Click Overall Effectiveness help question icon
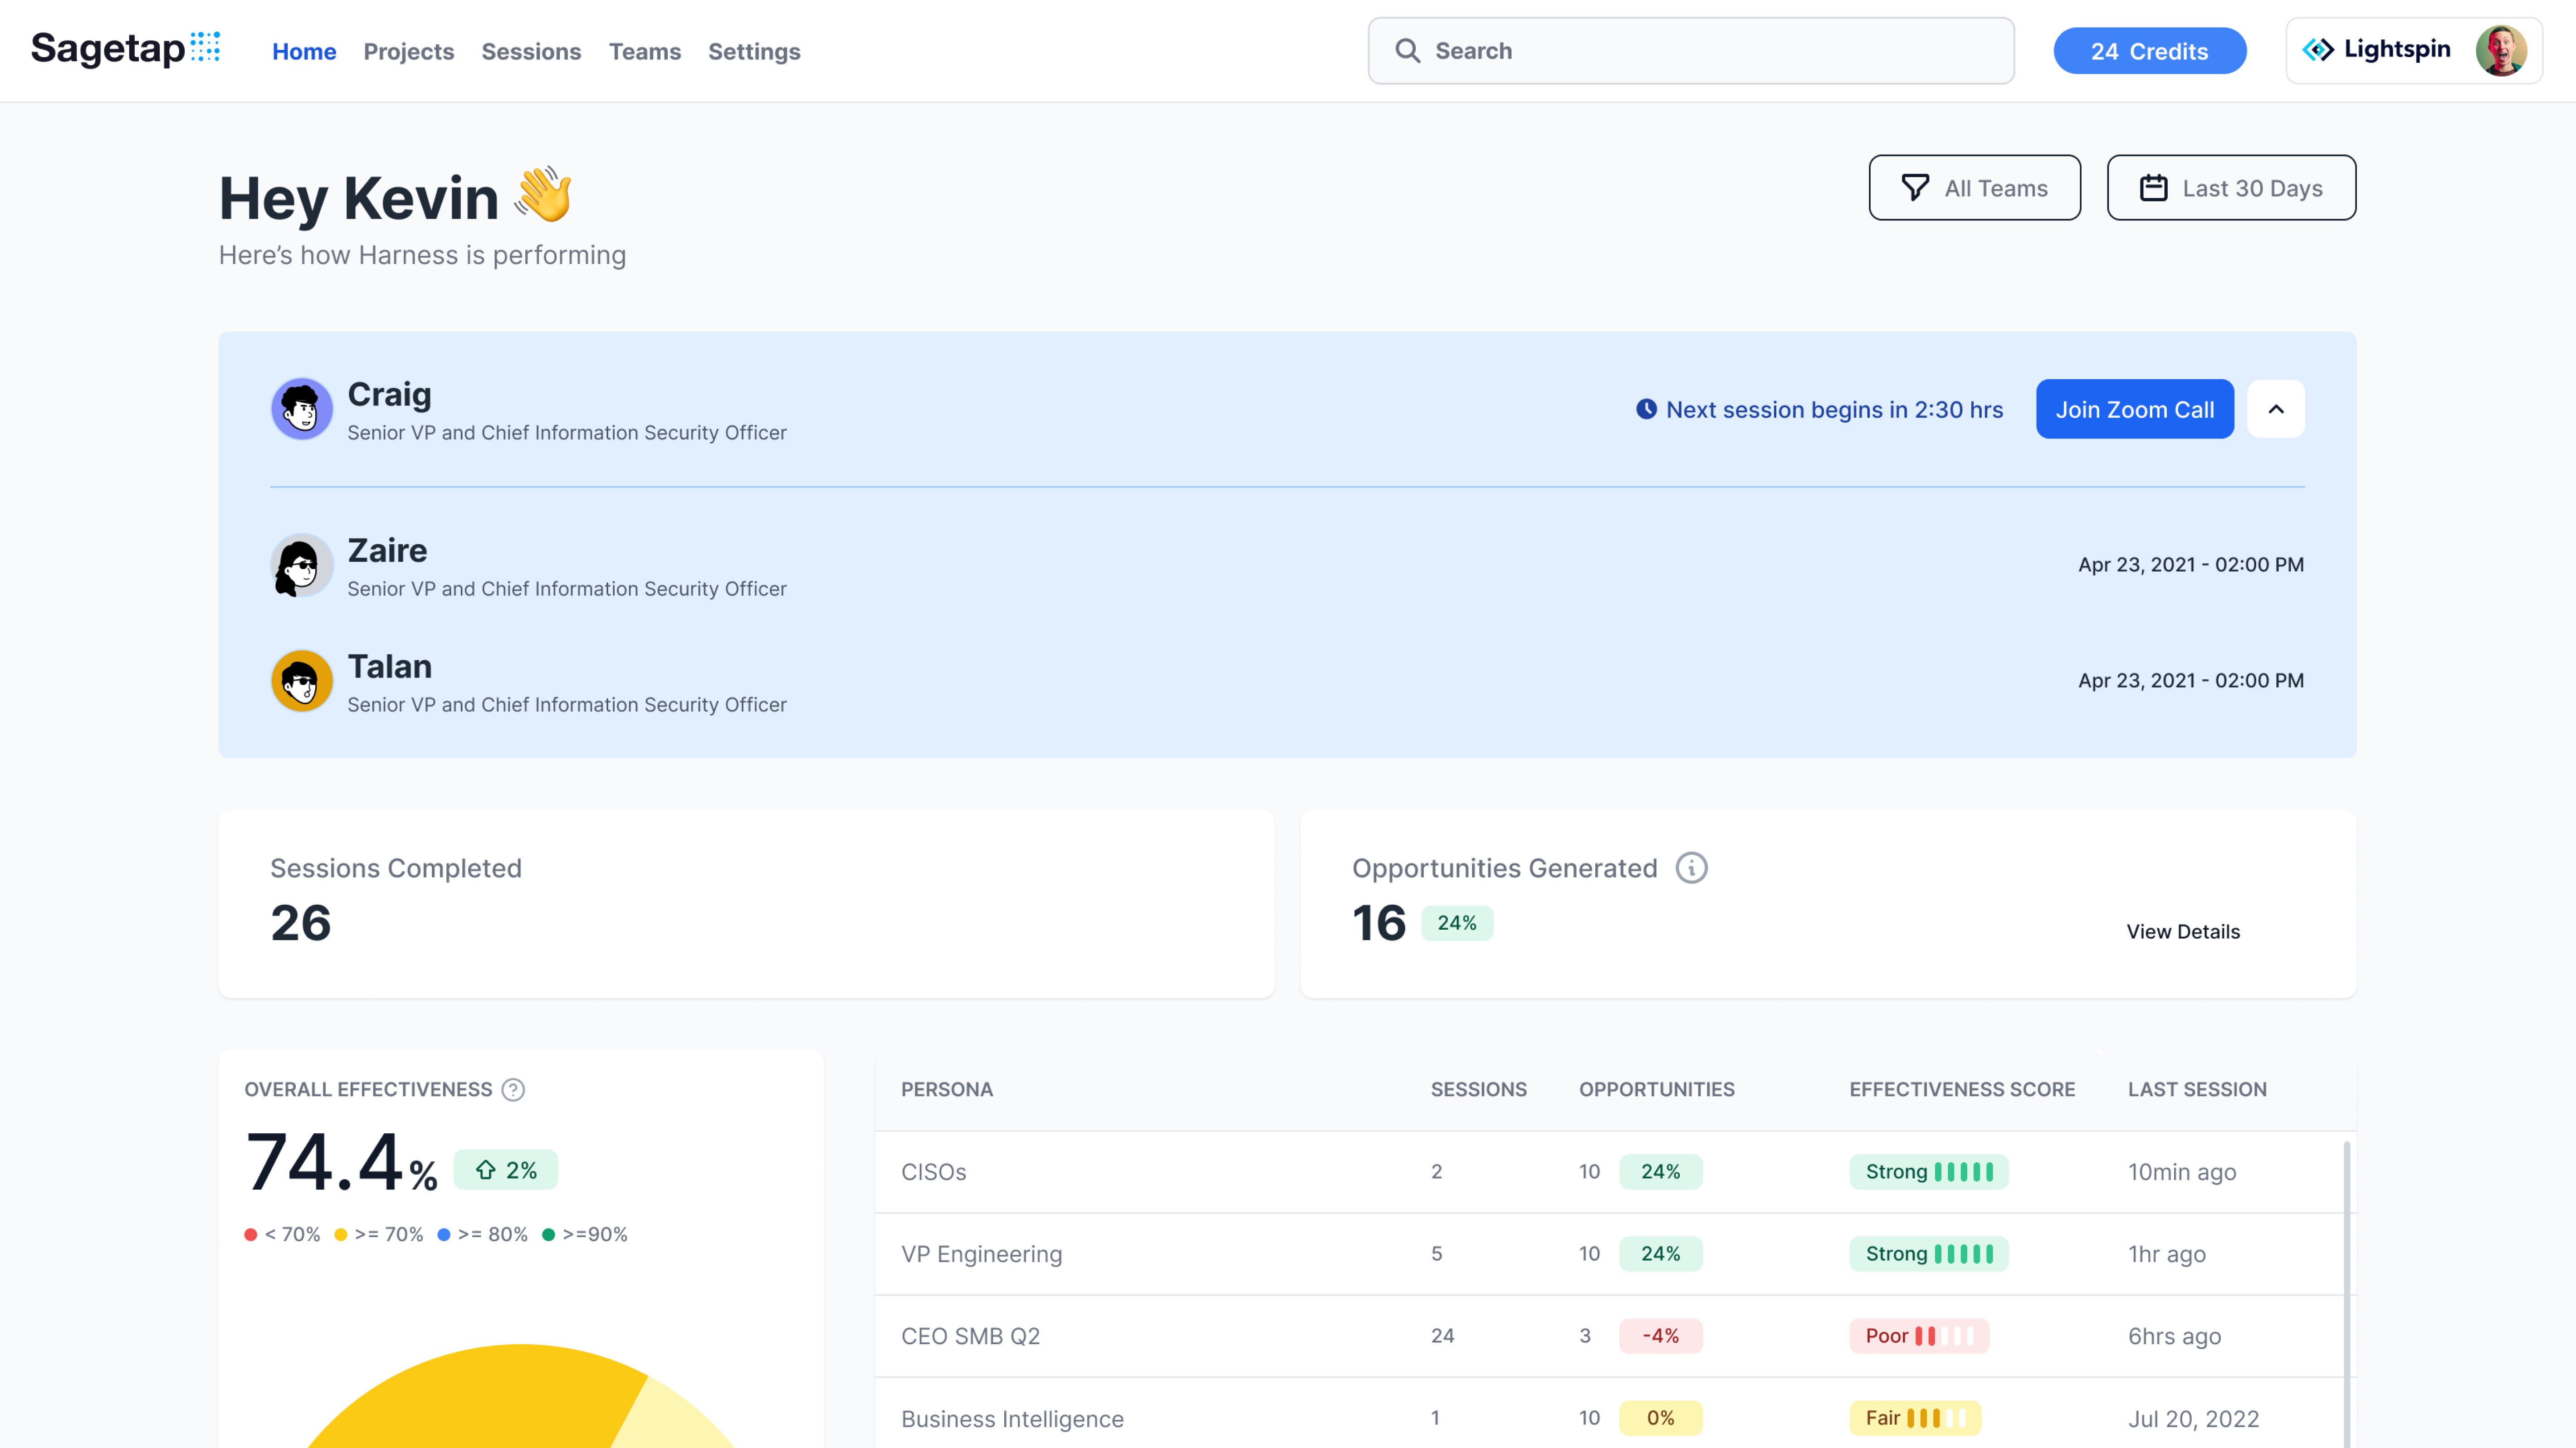The height and width of the screenshot is (1448, 2576). pyautogui.click(x=513, y=1090)
